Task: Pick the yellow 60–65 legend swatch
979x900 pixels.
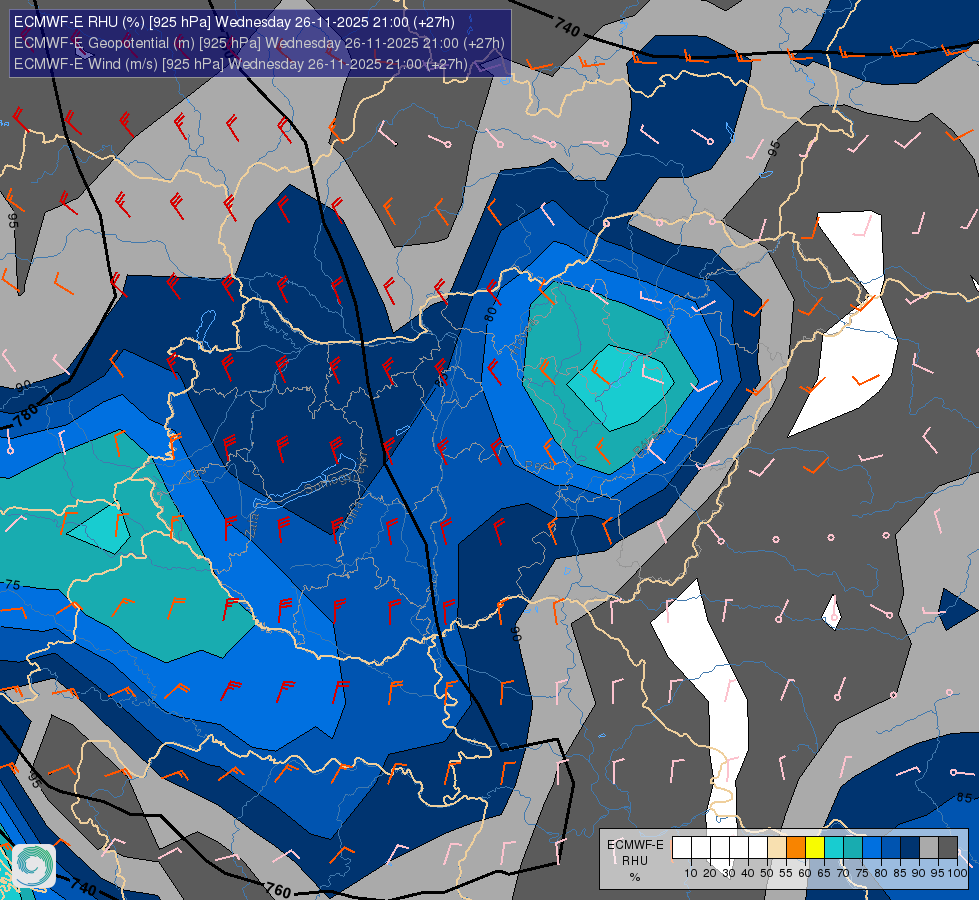Action: point(815,847)
